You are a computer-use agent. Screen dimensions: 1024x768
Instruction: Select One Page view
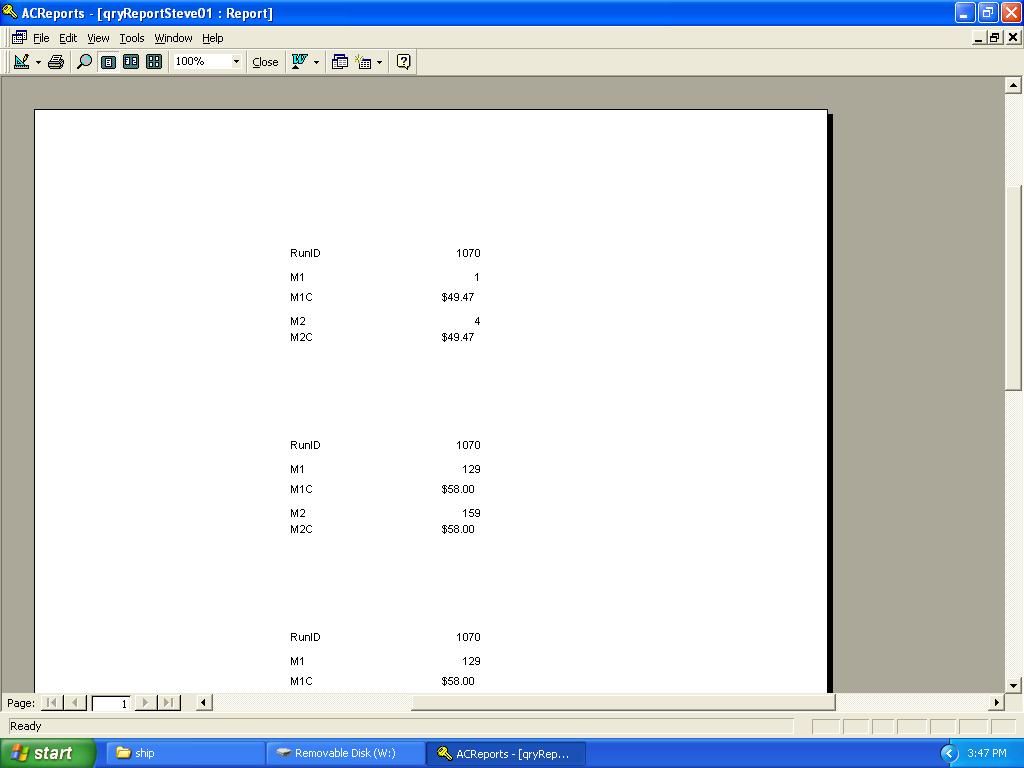[x=108, y=61]
